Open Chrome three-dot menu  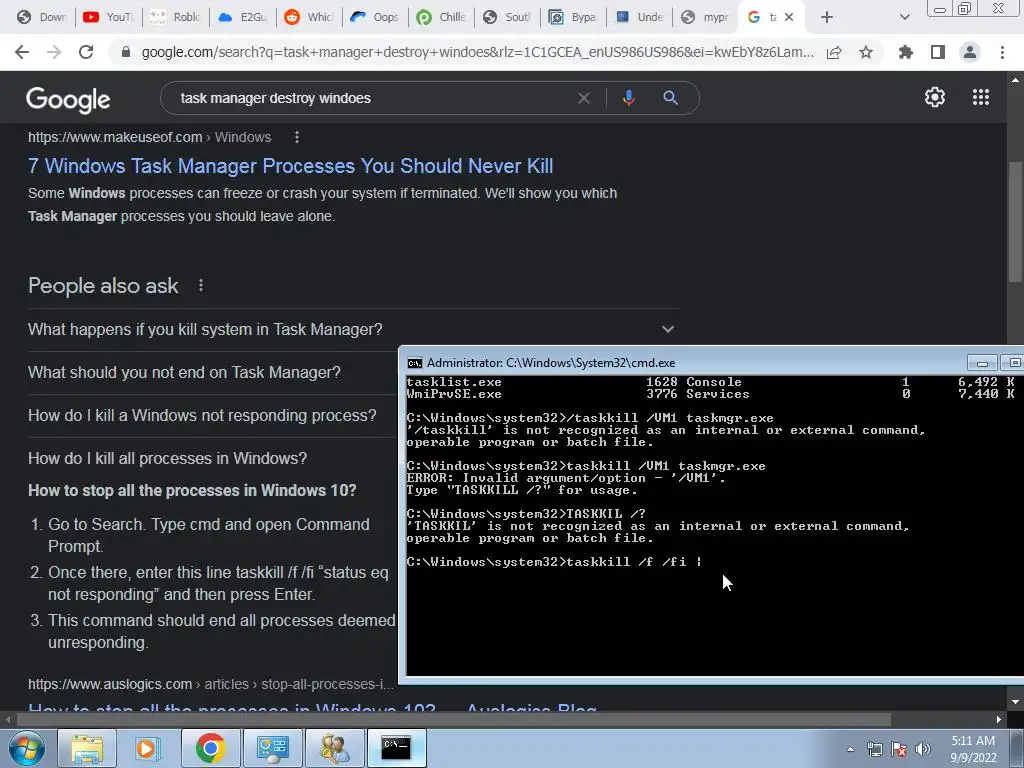[x=1002, y=52]
